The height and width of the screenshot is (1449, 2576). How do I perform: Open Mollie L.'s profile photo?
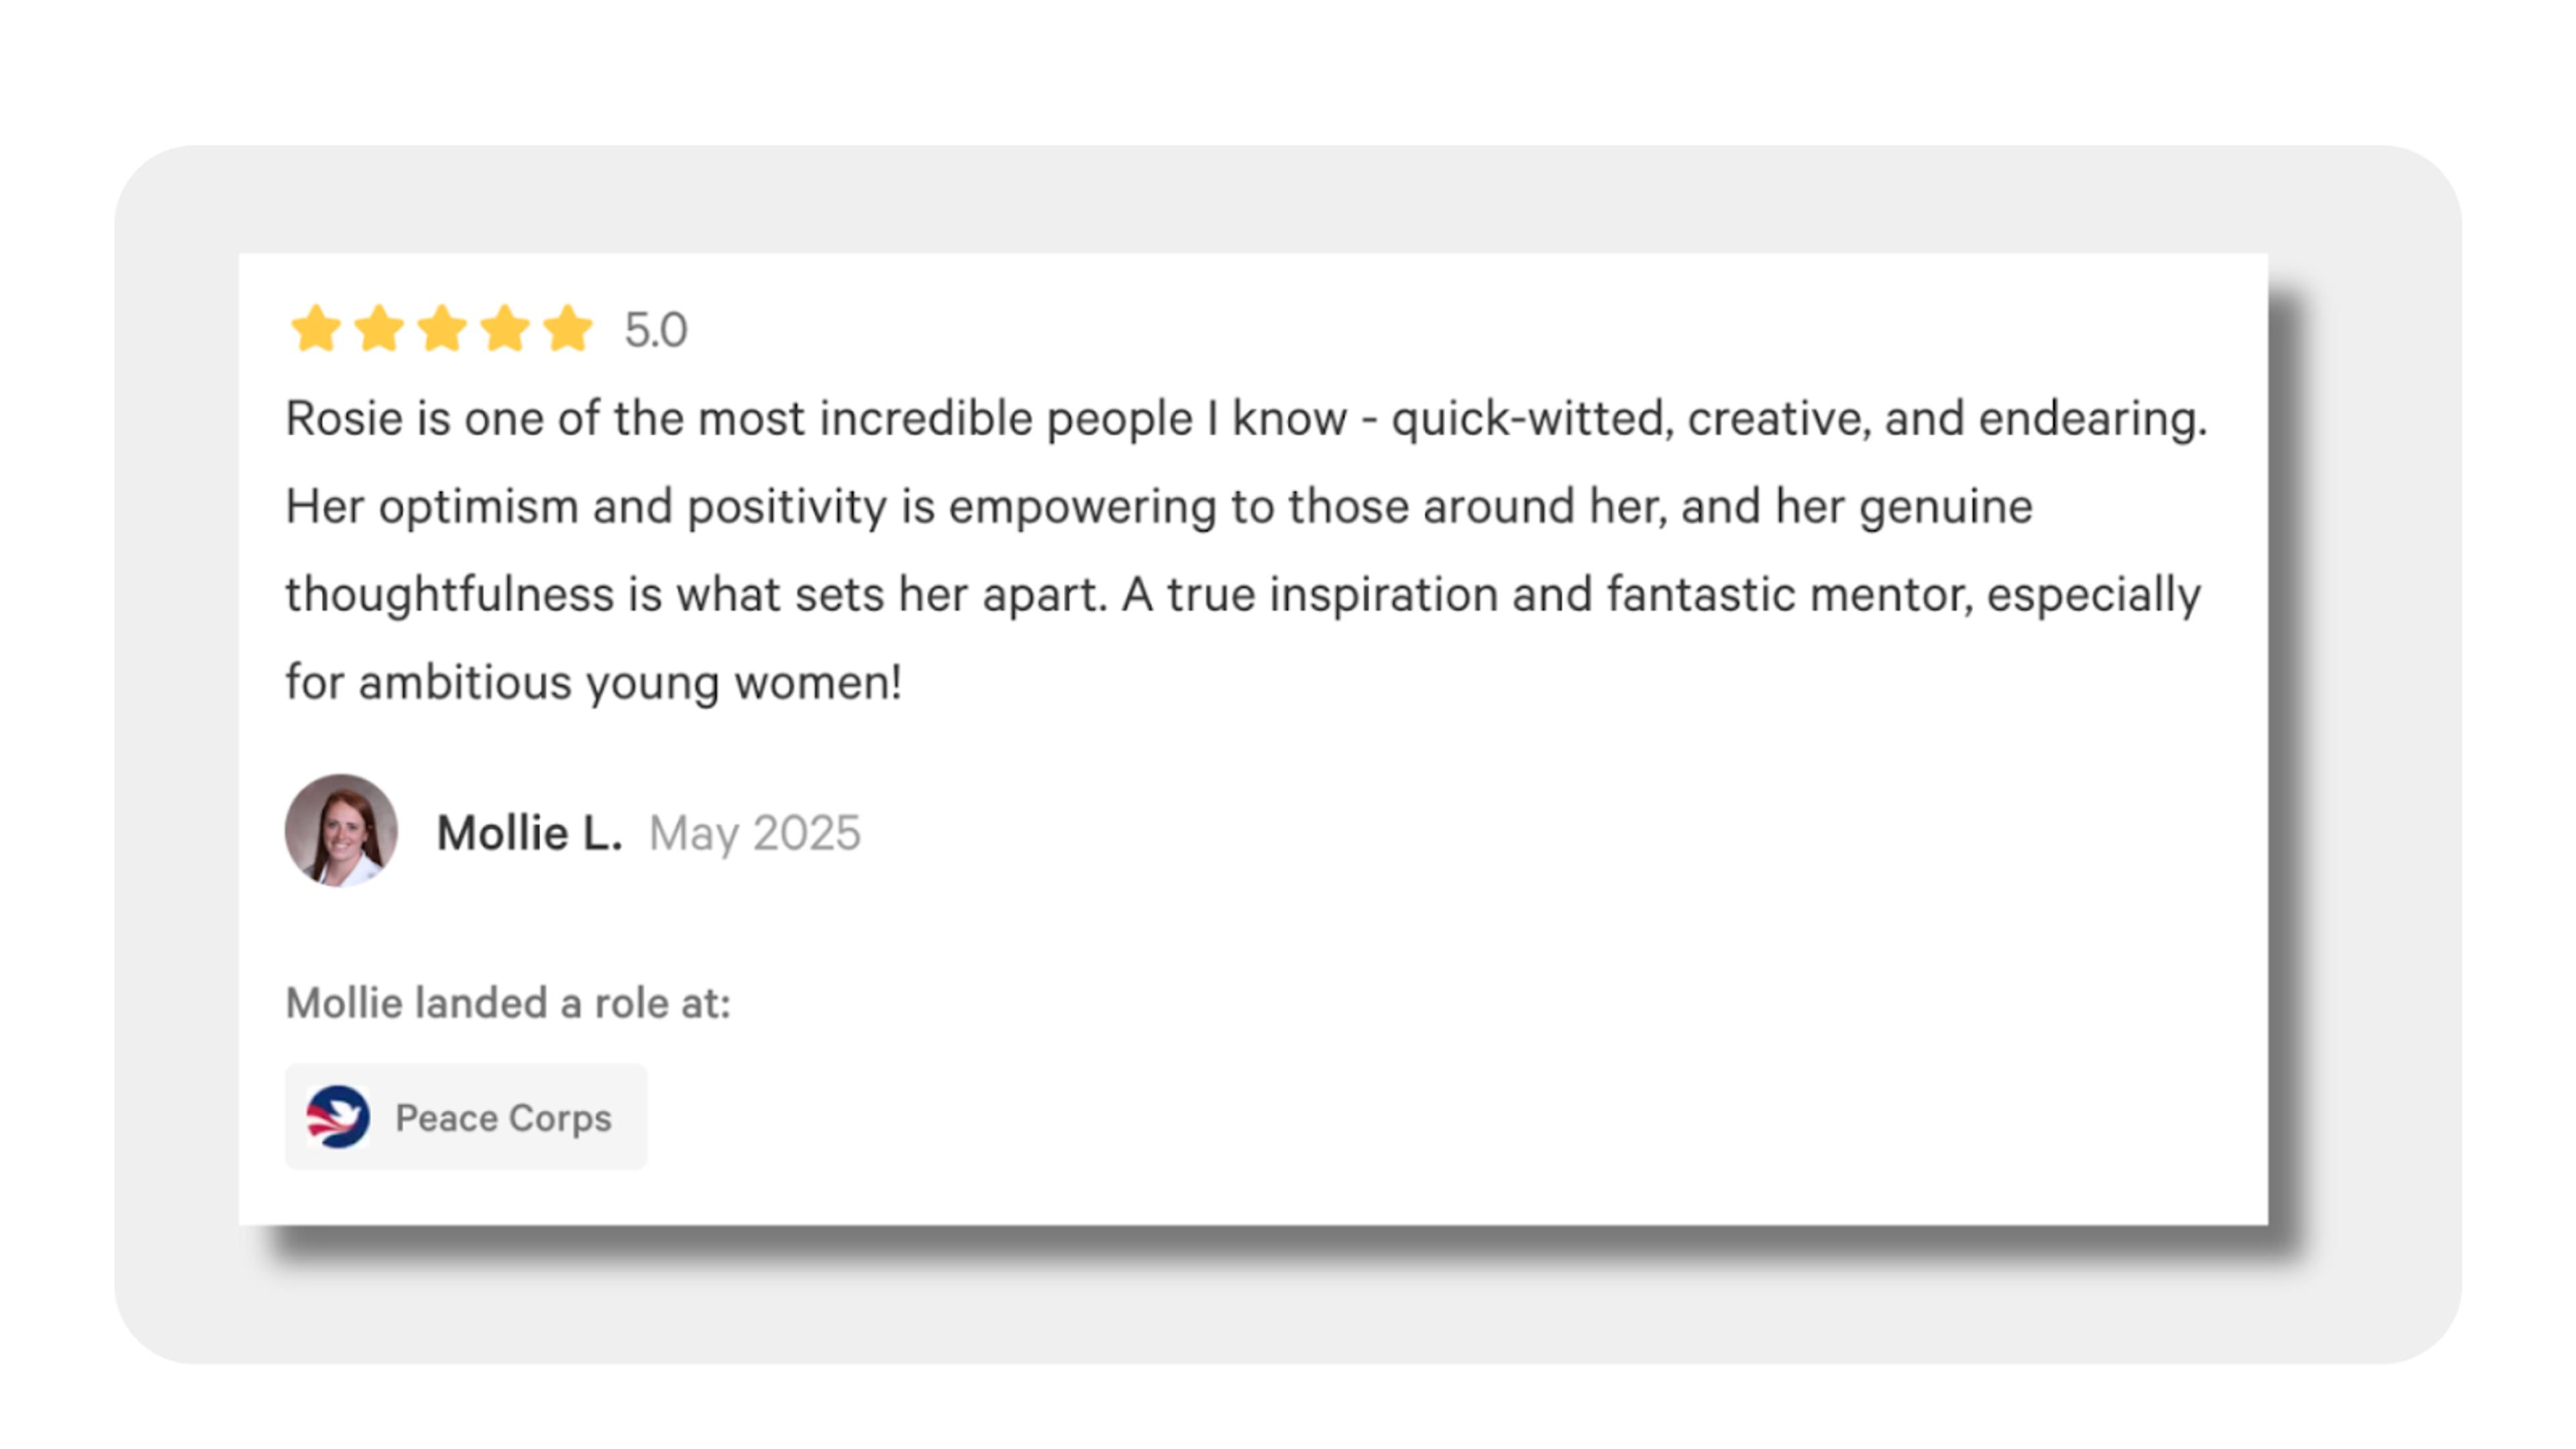tap(341, 830)
